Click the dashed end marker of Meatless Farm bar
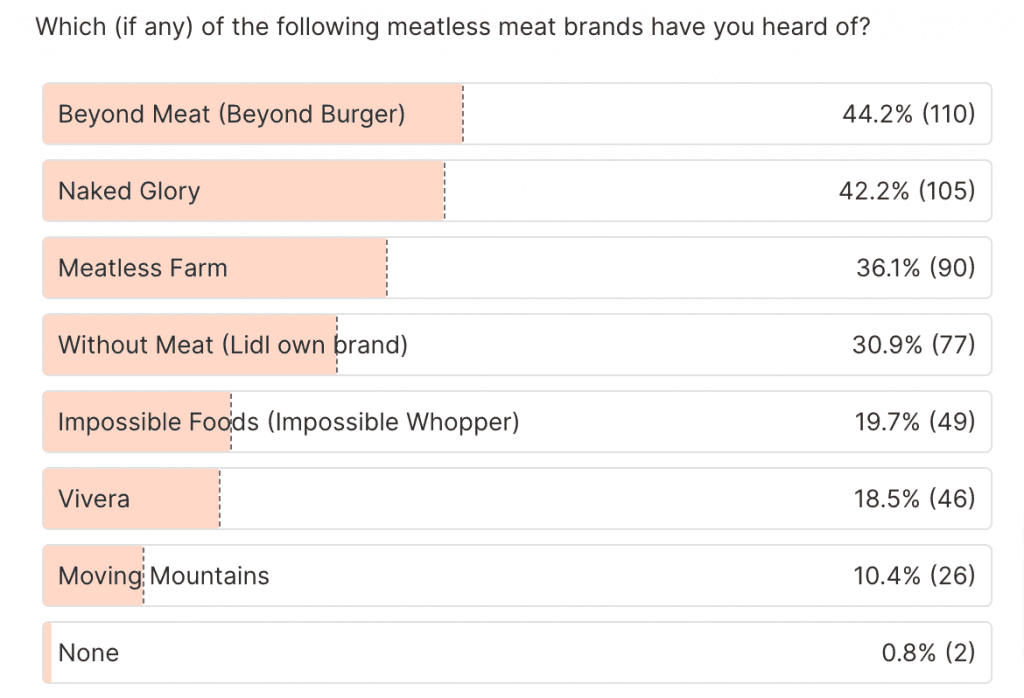 pyautogui.click(x=386, y=268)
